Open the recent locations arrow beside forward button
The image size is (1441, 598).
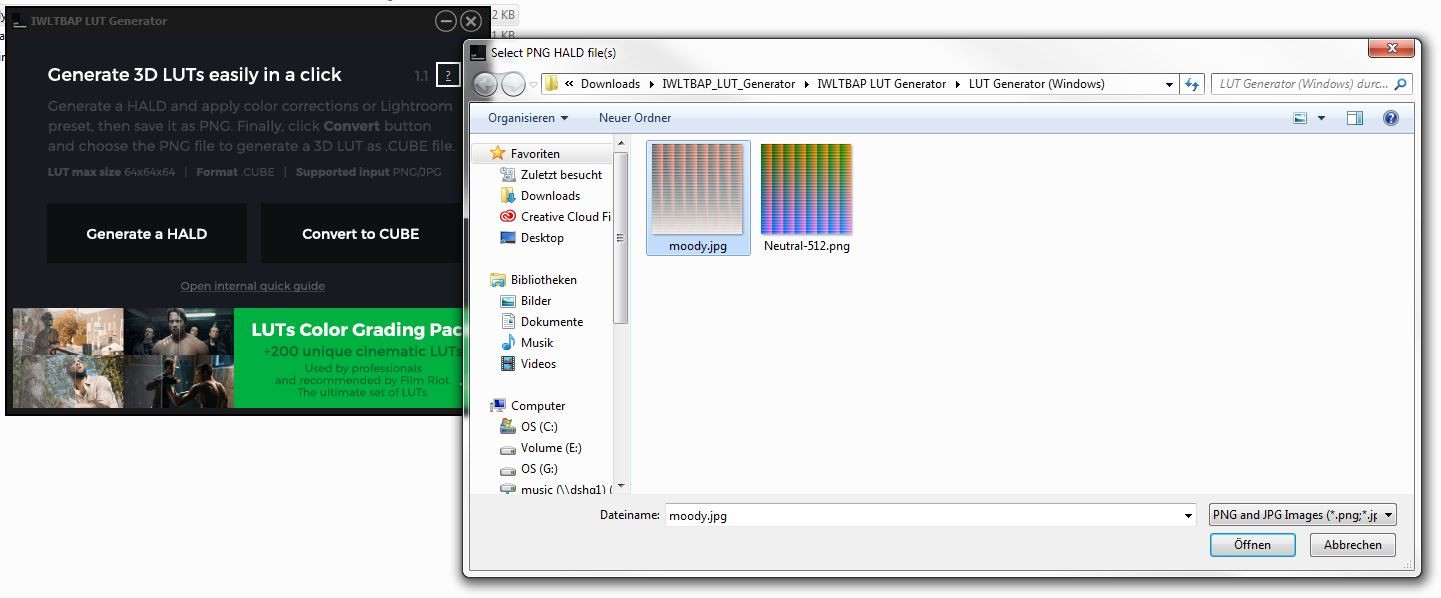533,85
